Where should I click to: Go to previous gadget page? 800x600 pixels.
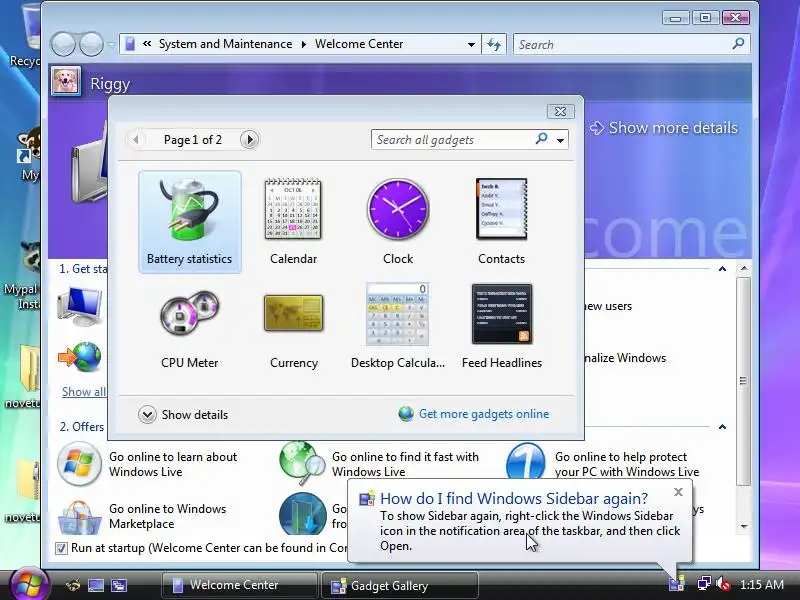[x=136, y=140]
